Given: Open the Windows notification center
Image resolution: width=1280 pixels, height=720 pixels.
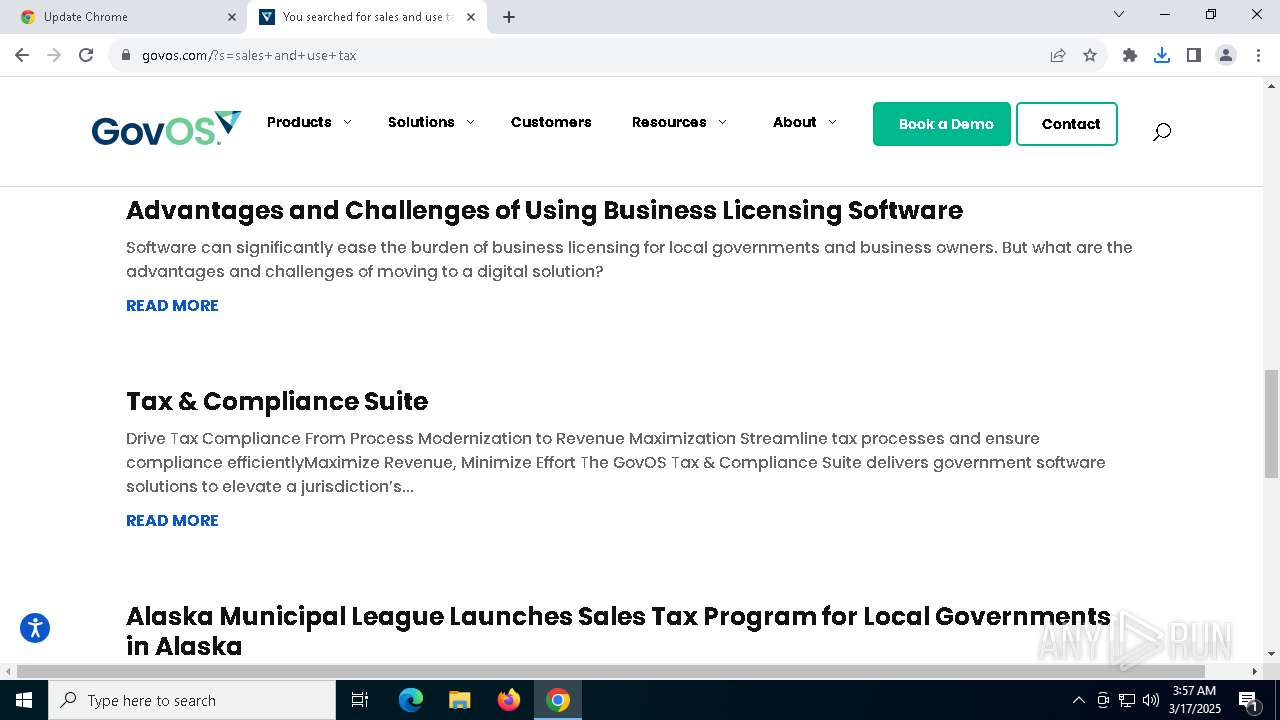Looking at the screenshot, I should point(1249,700).
